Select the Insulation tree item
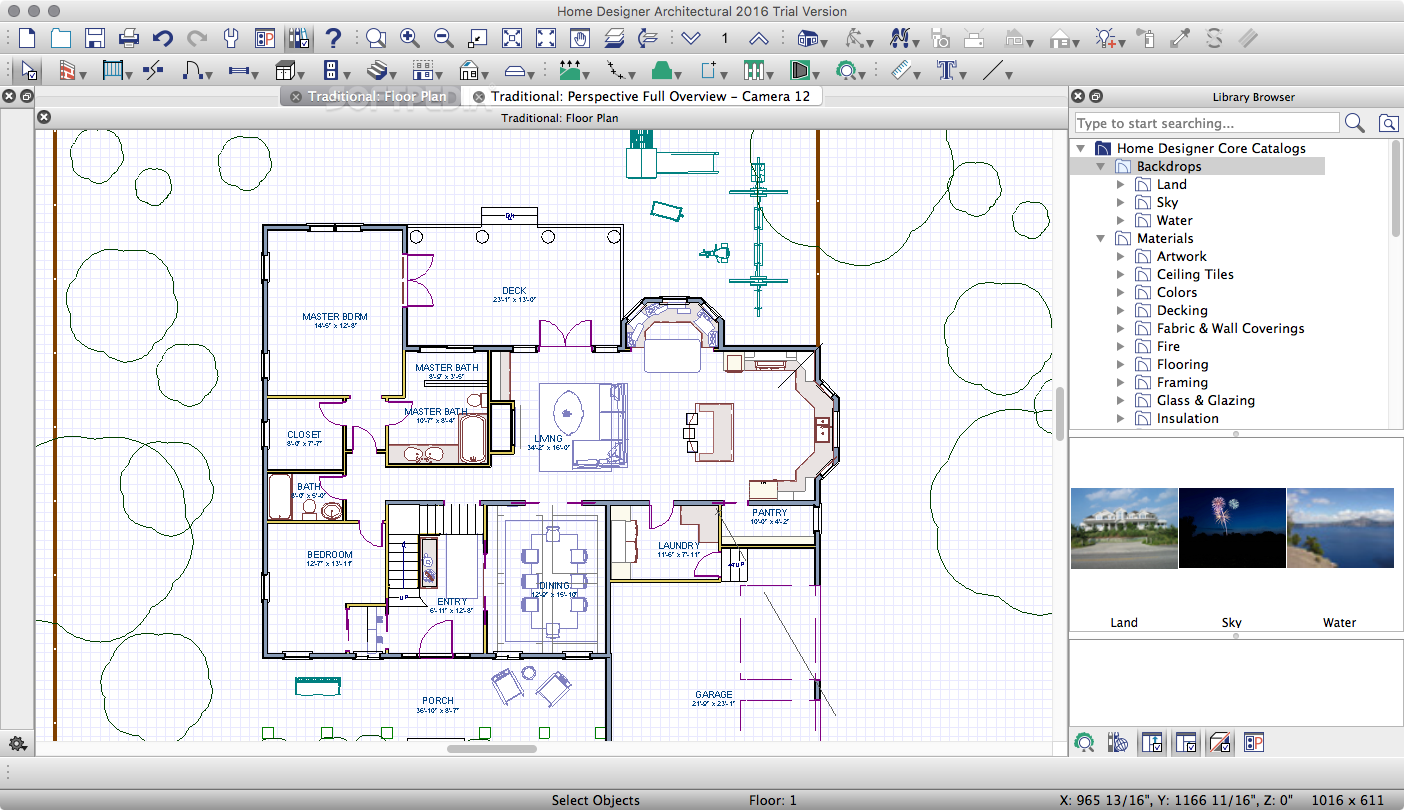The width and height of the screenshot is (1404, 810). [1188, 418]
